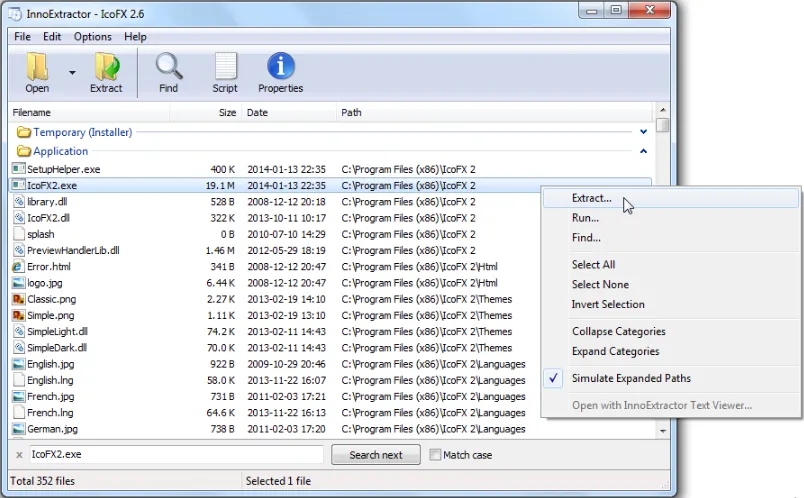The image size is (804, 498).
Task: Click the Temporary (Installer) folder icon
Action: point(24,132)
